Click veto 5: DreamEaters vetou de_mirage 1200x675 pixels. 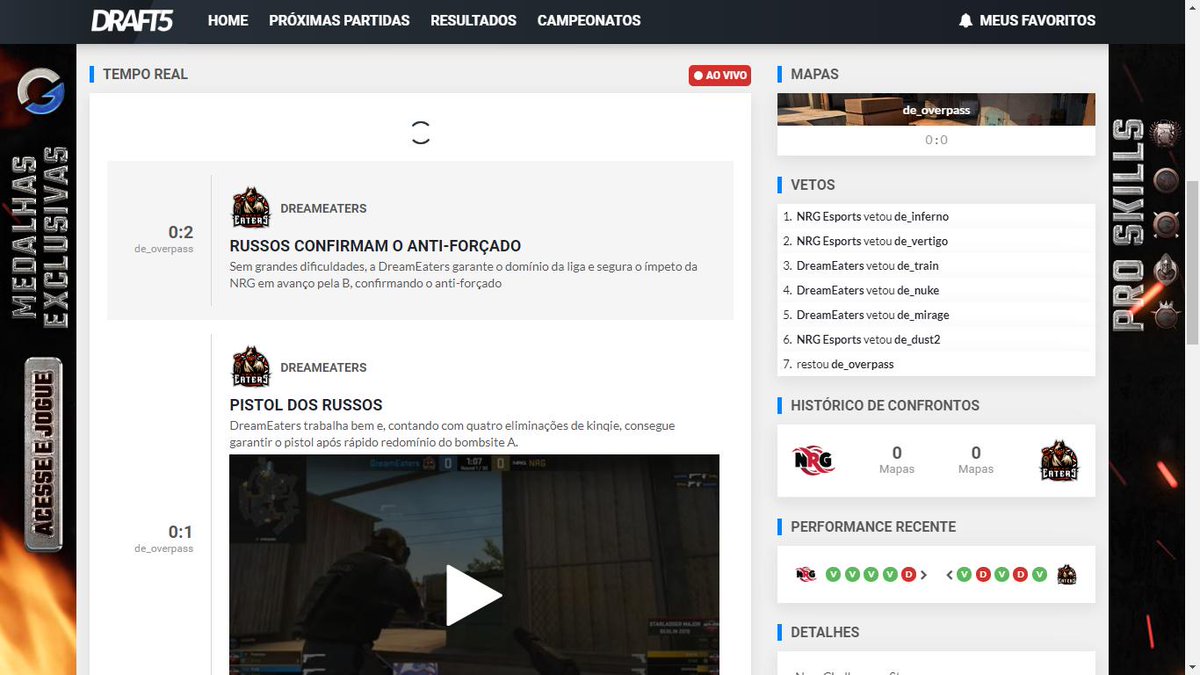tap(936, 315)
